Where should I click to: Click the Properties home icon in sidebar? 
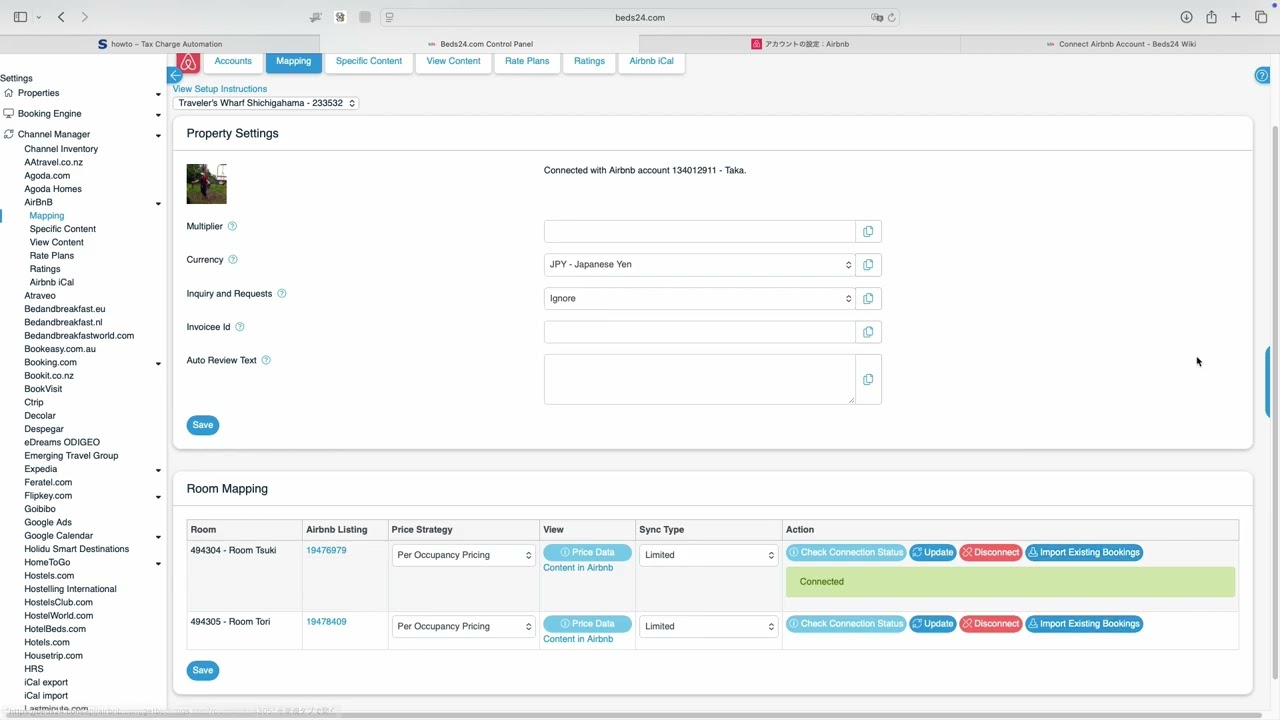(x=9, y=93)
